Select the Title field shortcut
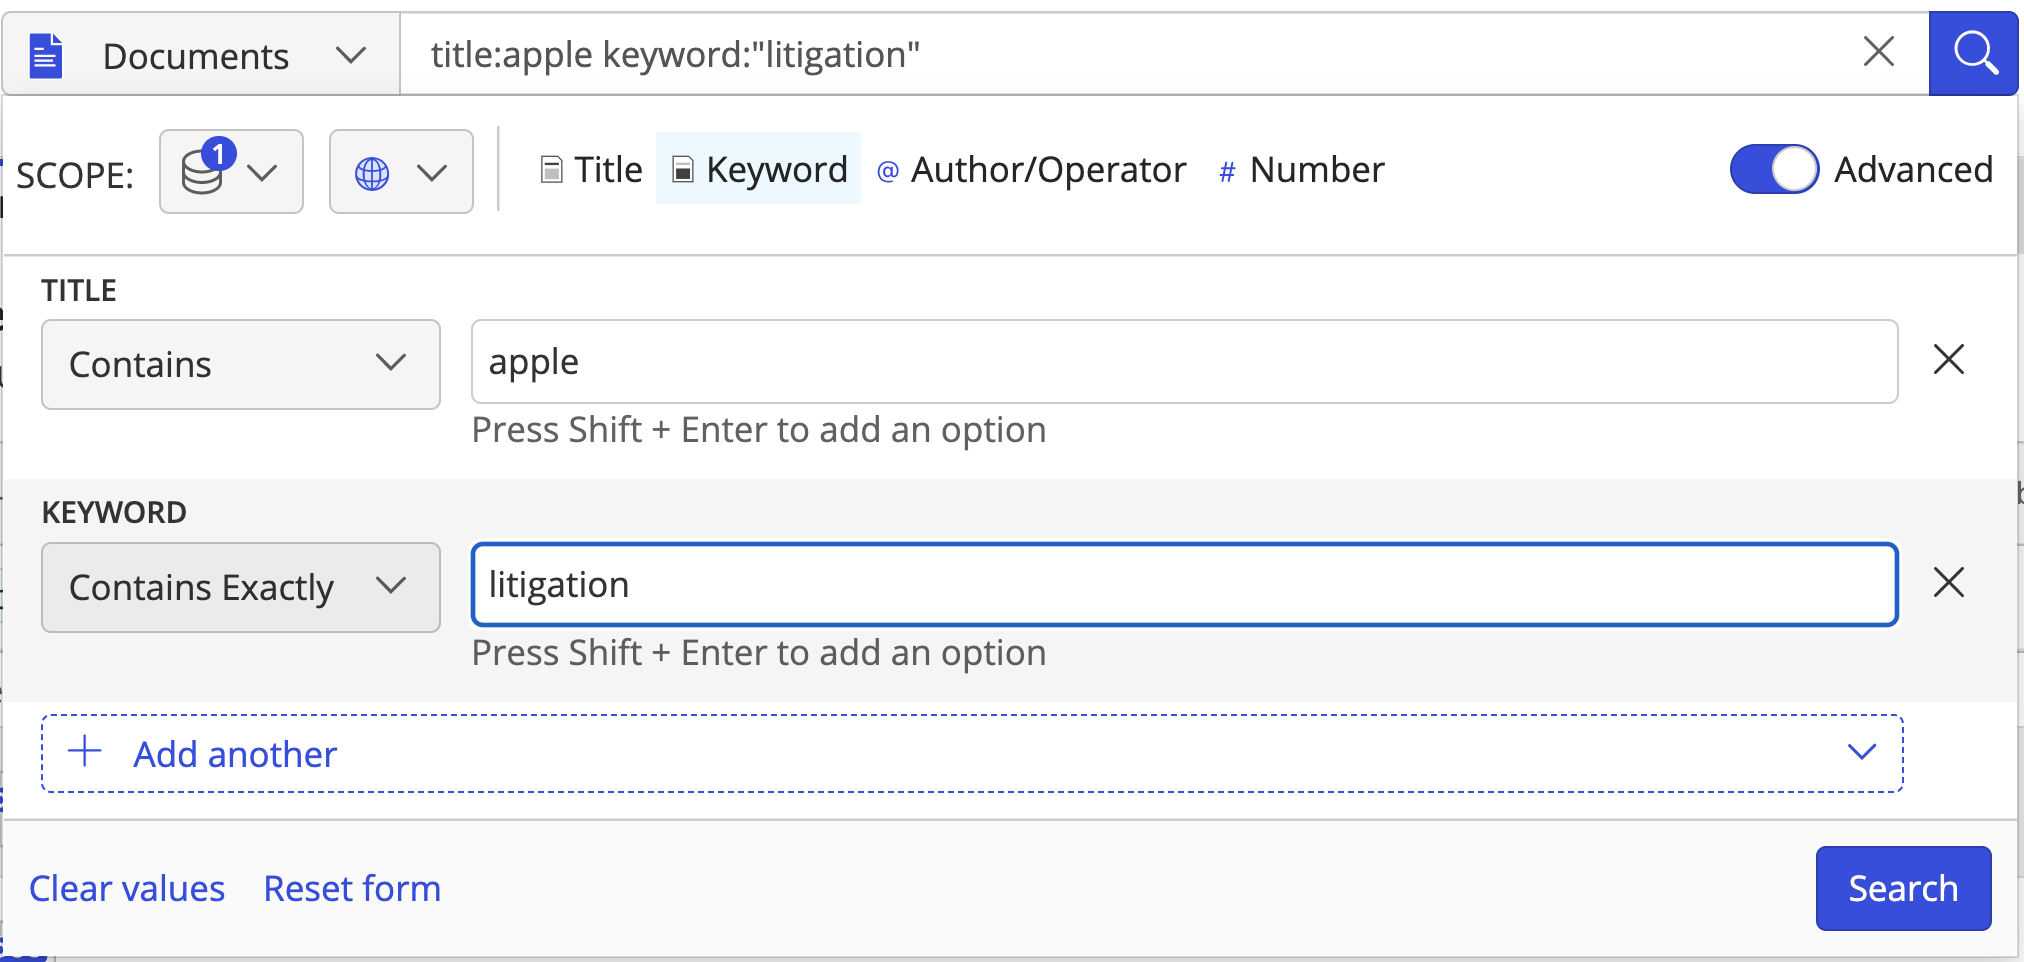2024x962 pixels. [592, 170]
